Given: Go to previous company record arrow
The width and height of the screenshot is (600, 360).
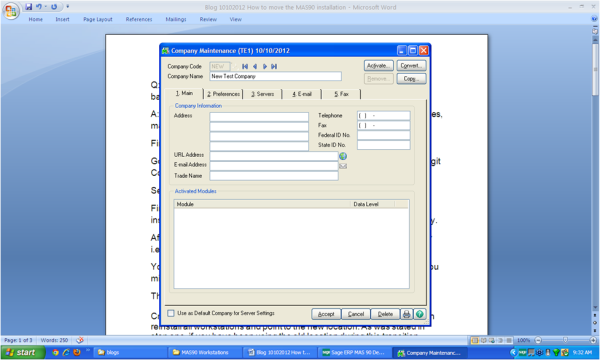Looking at the screenshot, I should click(x=255, y=66).
